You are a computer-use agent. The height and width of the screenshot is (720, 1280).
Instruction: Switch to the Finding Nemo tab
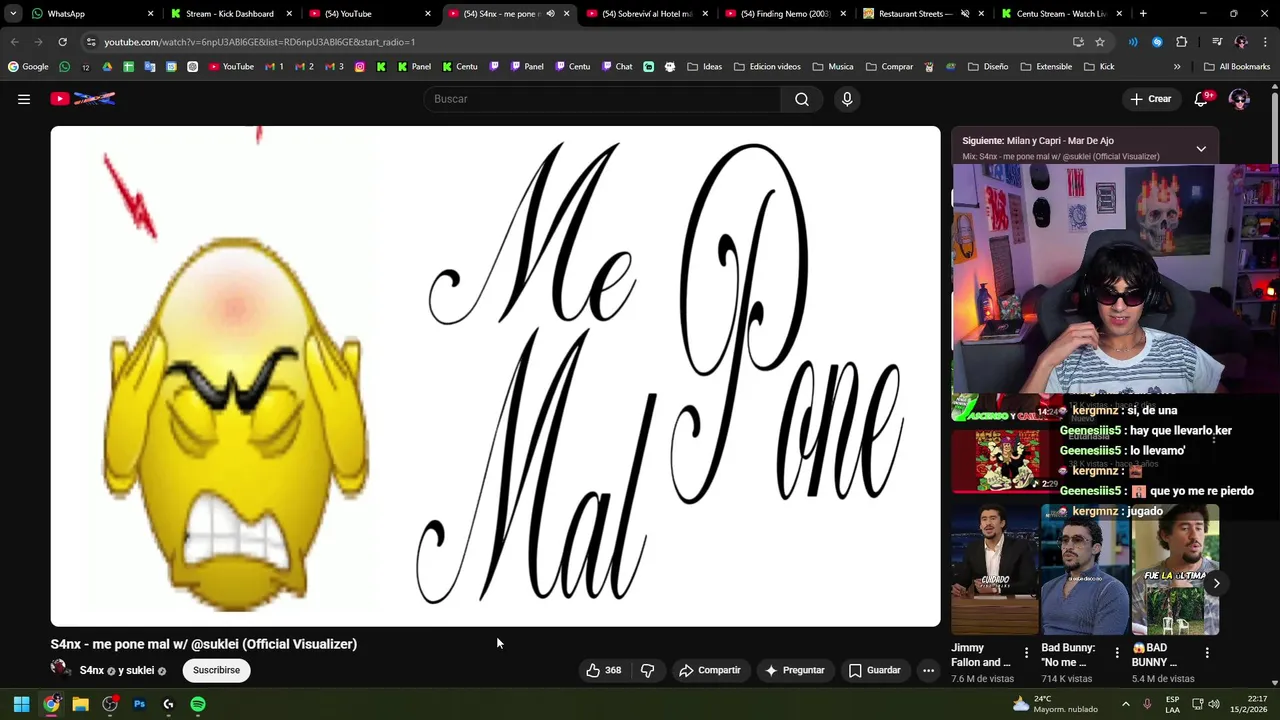[785, 14]
